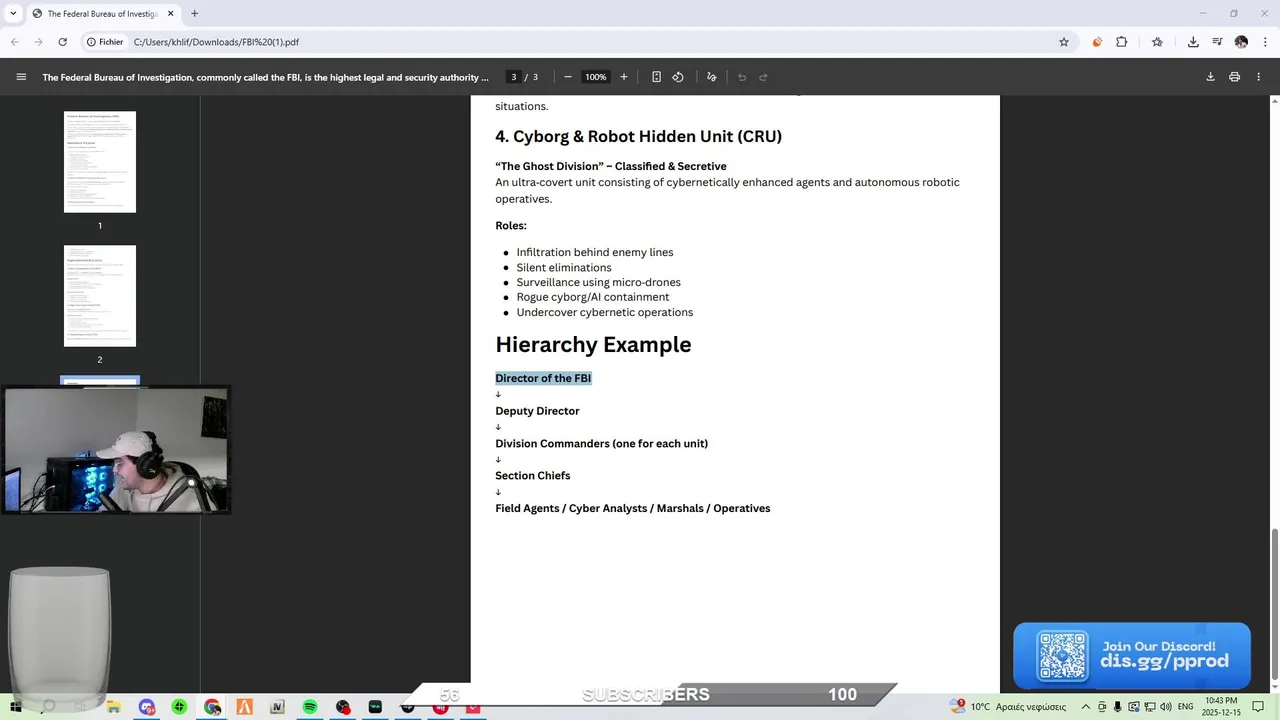1280x720 pixels.
Task: Click Infiltration behind enemy lines bullet
Action: [595, 252]
